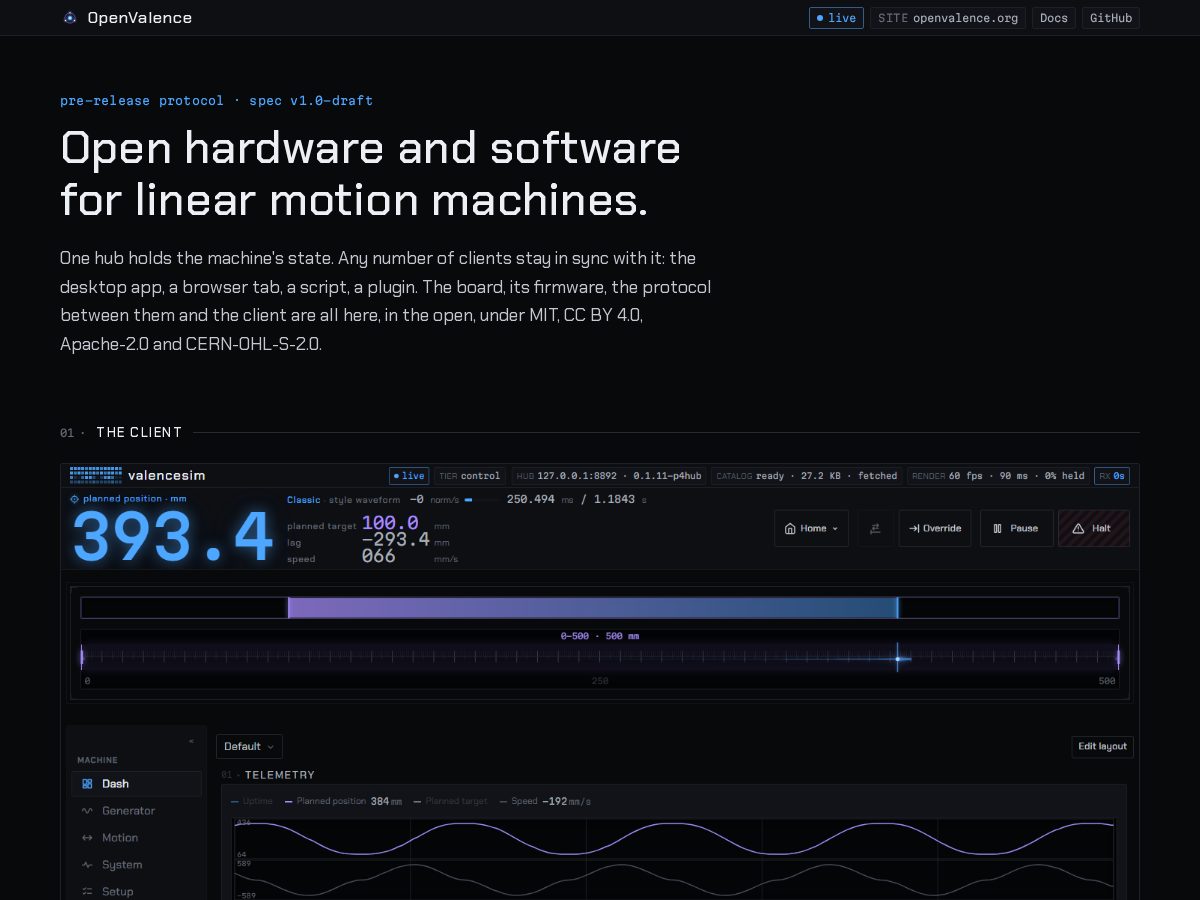Click the planned position crosshair icon
The width and height of the screenshot is (1200, 900).
(x=74, y=499)
